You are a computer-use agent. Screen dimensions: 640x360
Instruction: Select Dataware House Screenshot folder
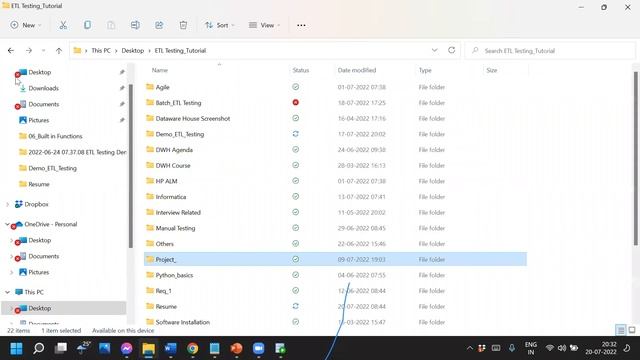point(193,118)
